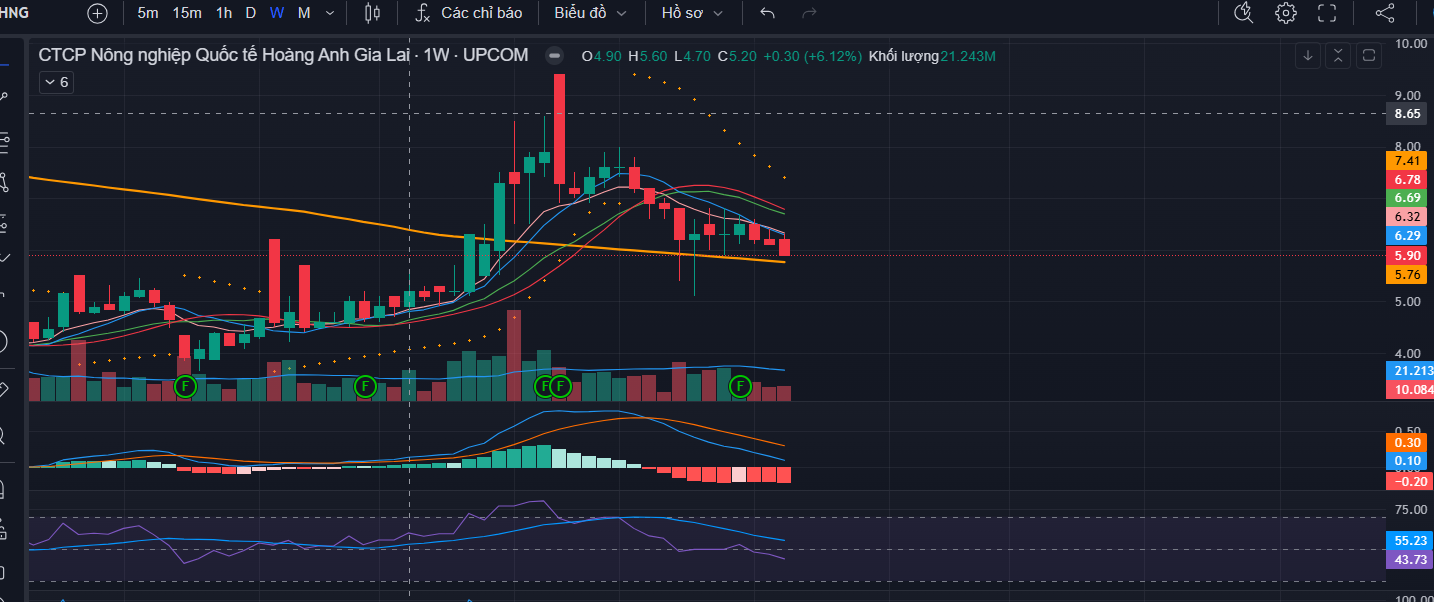Open the Biểu đồ dropdown
This screenshot has width=1434, height=602.
[x=591, y=13]
